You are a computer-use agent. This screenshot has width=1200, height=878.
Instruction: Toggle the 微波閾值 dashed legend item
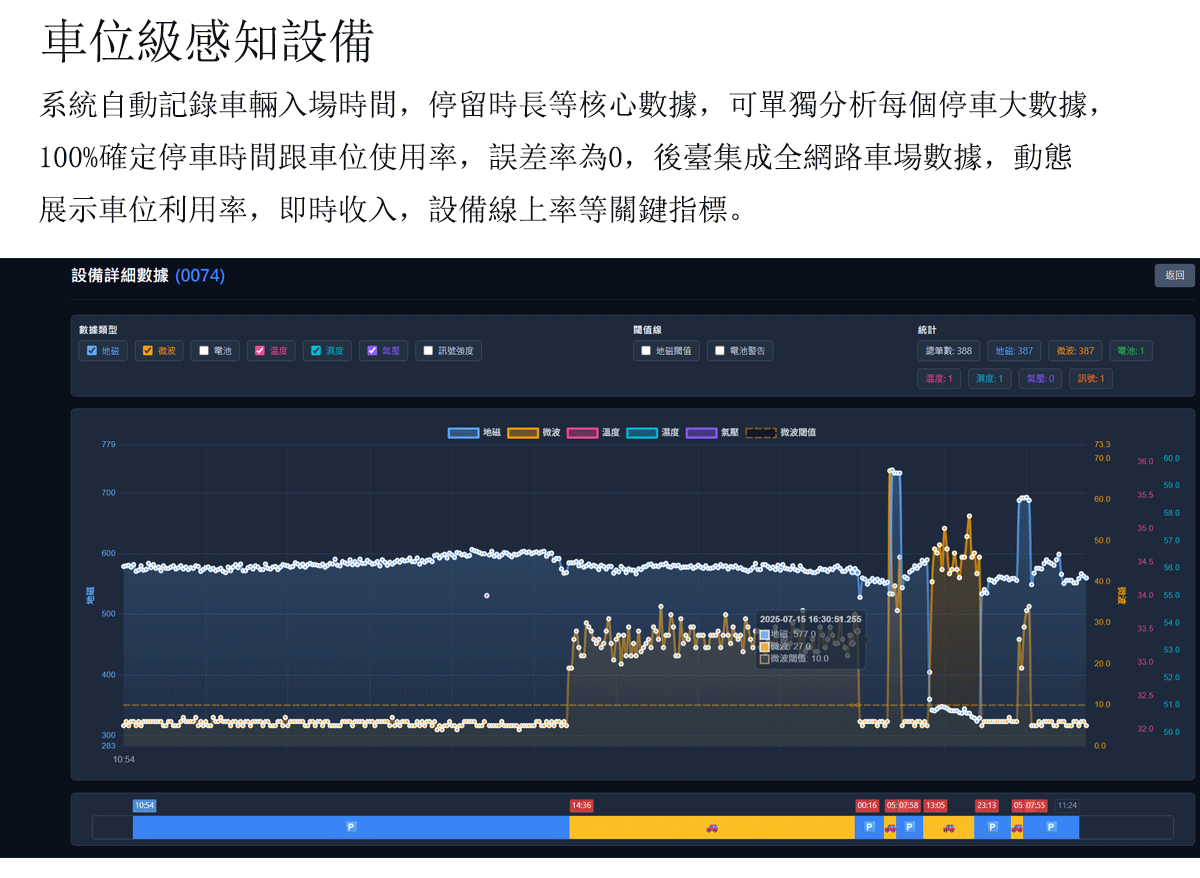[x=761, y=433]
